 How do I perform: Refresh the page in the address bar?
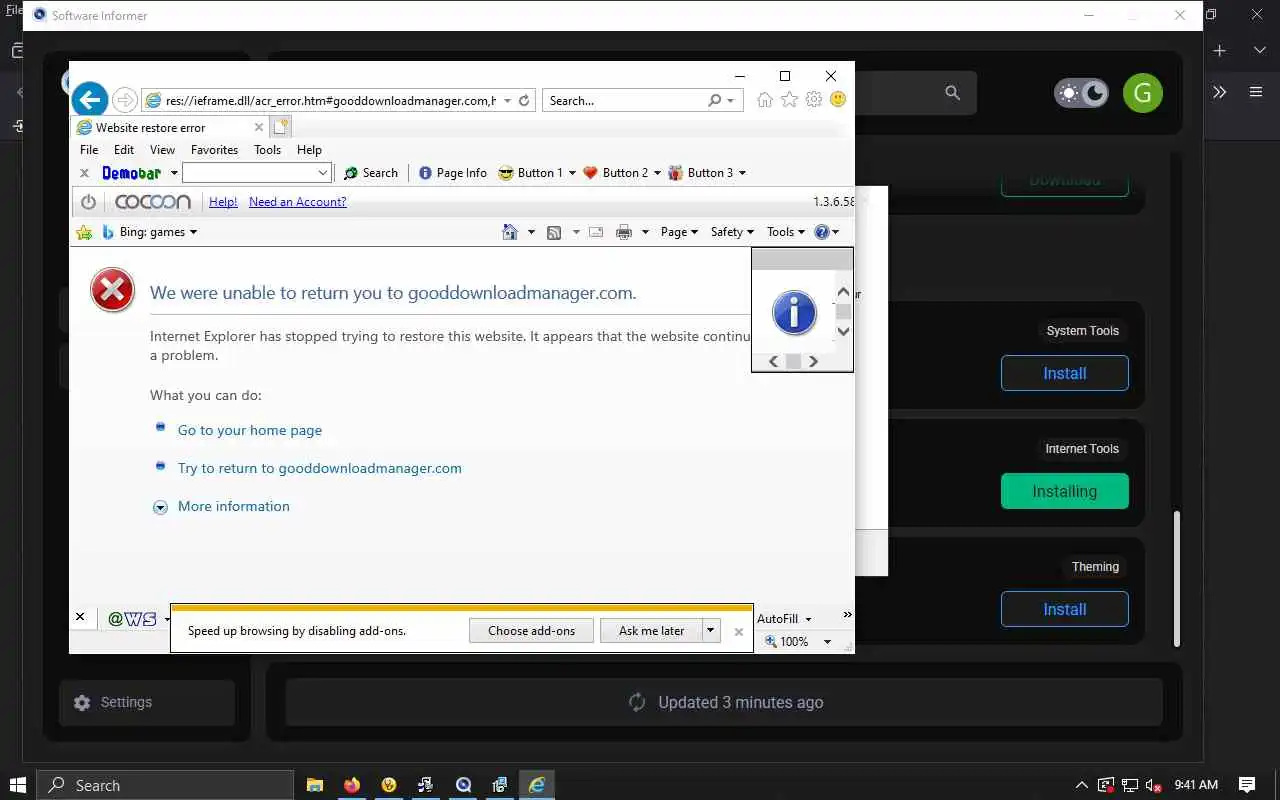[x=524, y=100]
